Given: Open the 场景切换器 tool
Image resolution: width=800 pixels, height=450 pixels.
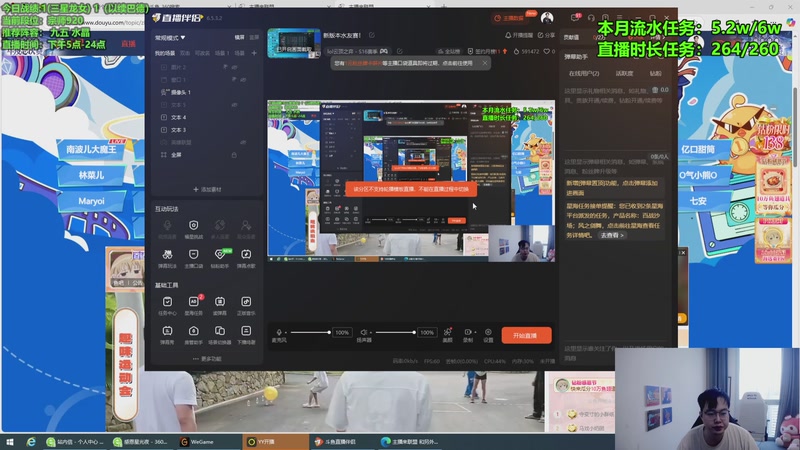Looking at the screenshot, I should click(220, 335).
